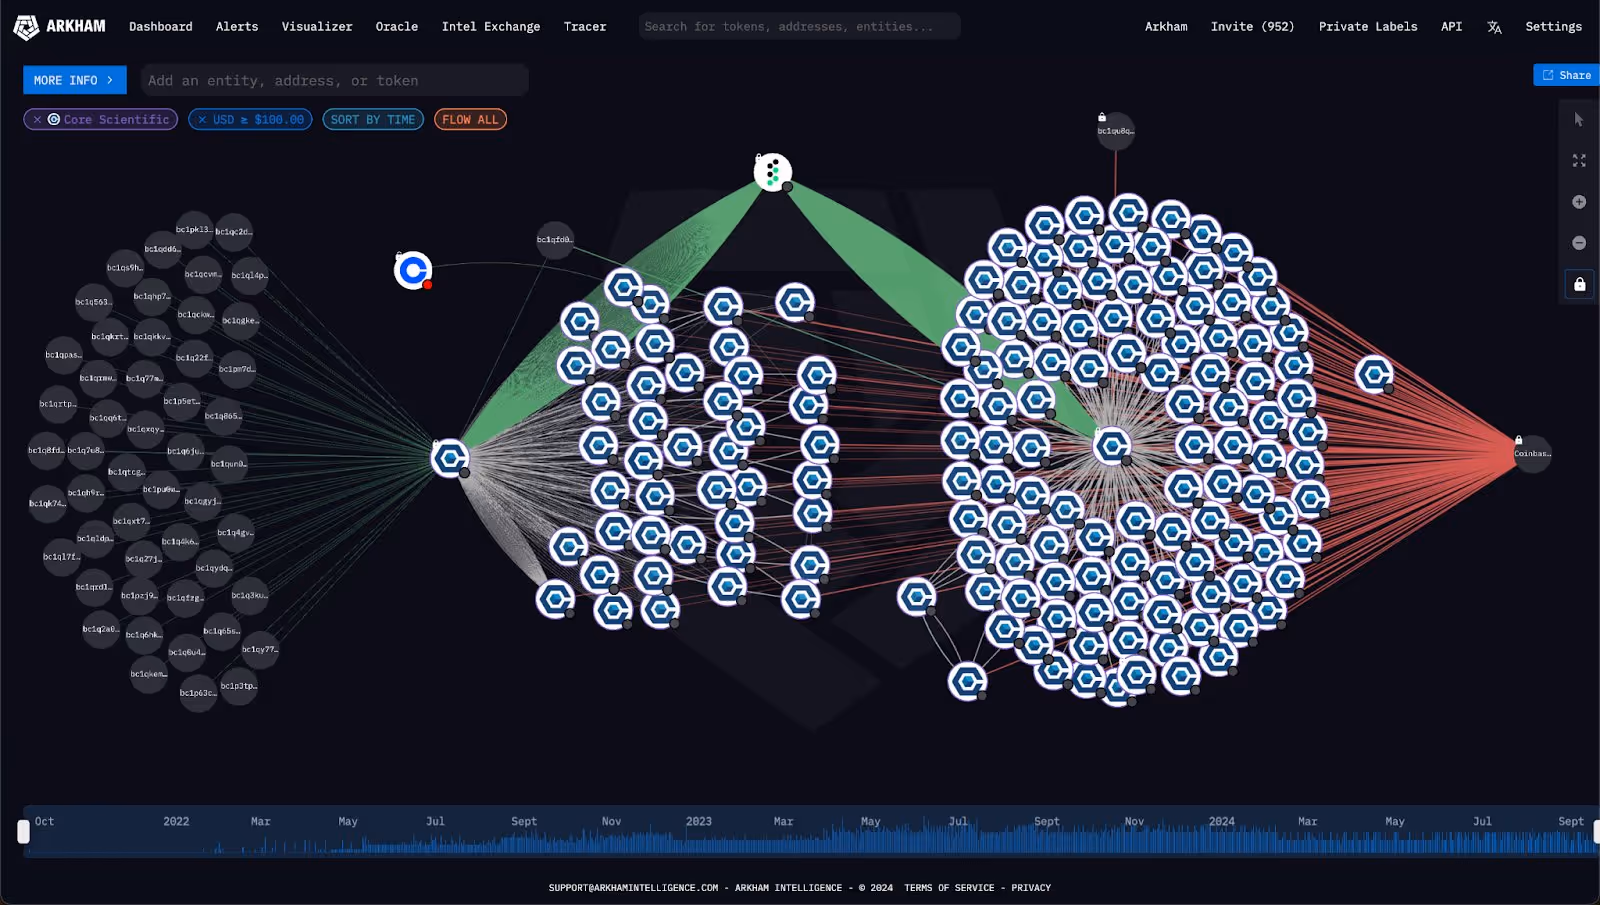Go to Alerts
The width and height of the screenshot is (1600, 905).
(x=237, y=27)
